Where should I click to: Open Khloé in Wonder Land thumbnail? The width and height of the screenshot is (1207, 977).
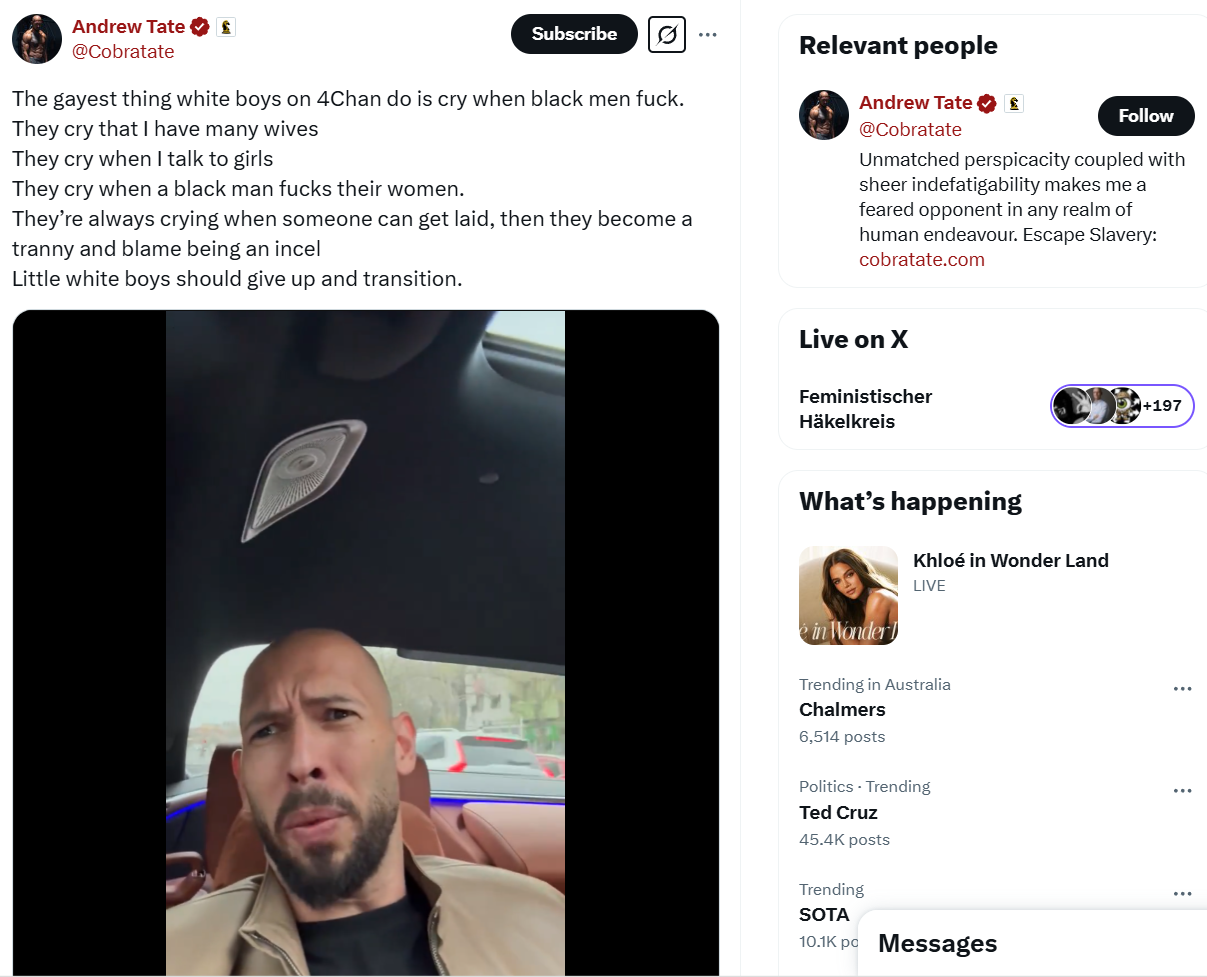849,595
